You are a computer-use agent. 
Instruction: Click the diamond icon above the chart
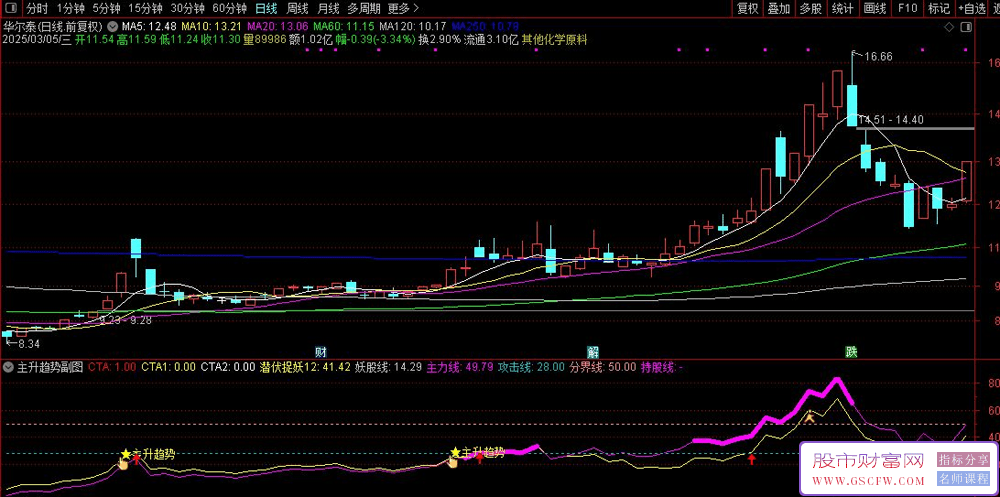(950, 27)
